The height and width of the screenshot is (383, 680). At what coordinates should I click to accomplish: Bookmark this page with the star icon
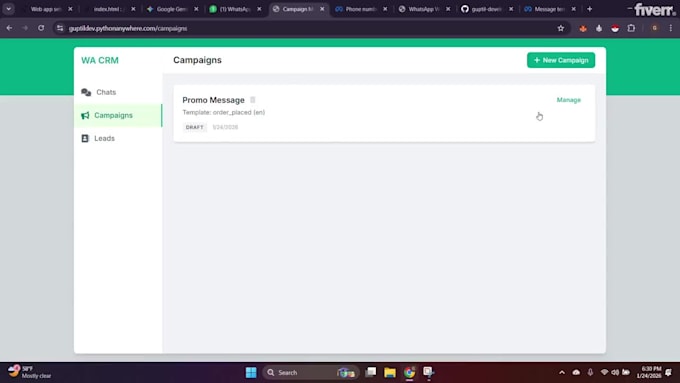(561, 28)
